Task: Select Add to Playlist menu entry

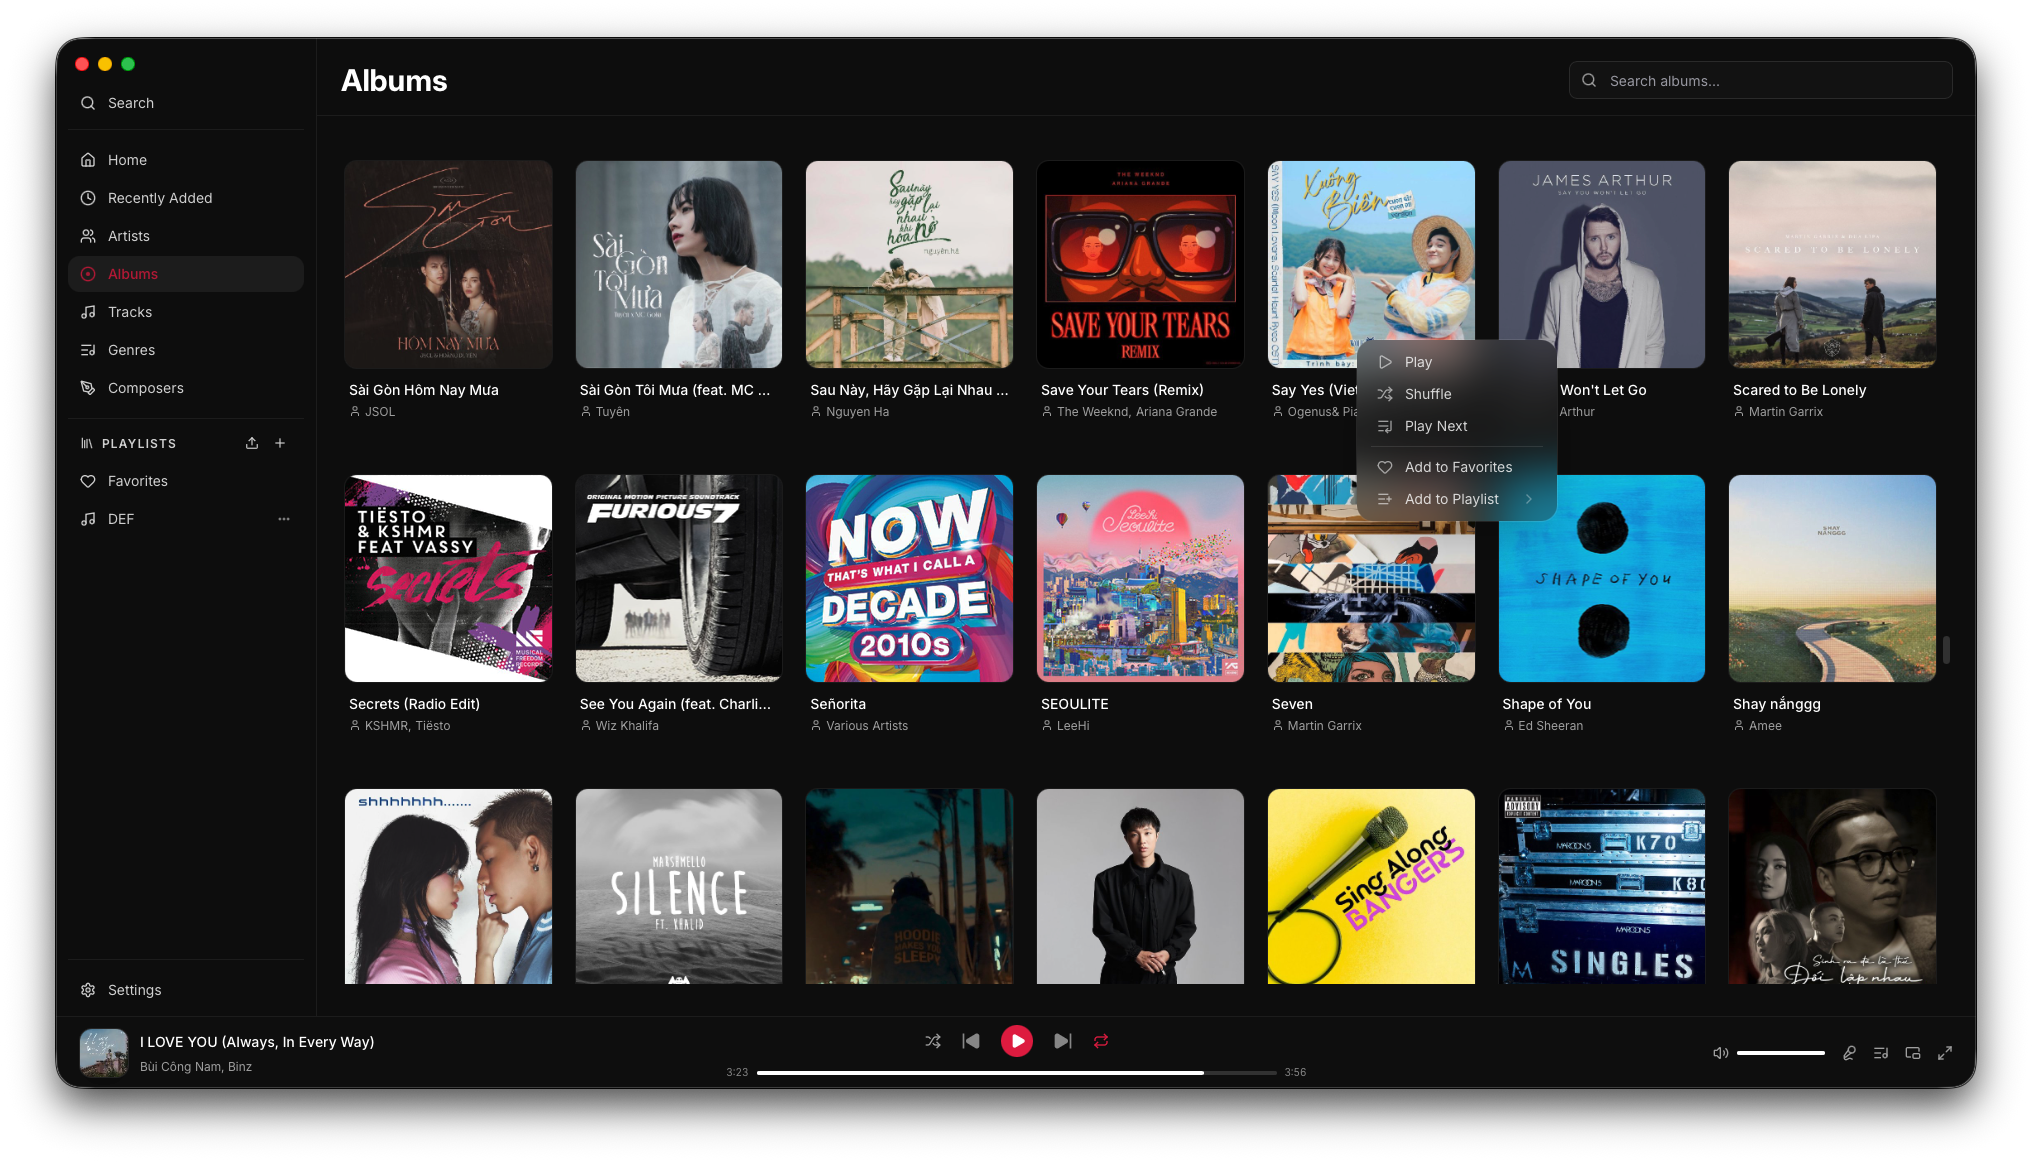Action: (1456, 499)
